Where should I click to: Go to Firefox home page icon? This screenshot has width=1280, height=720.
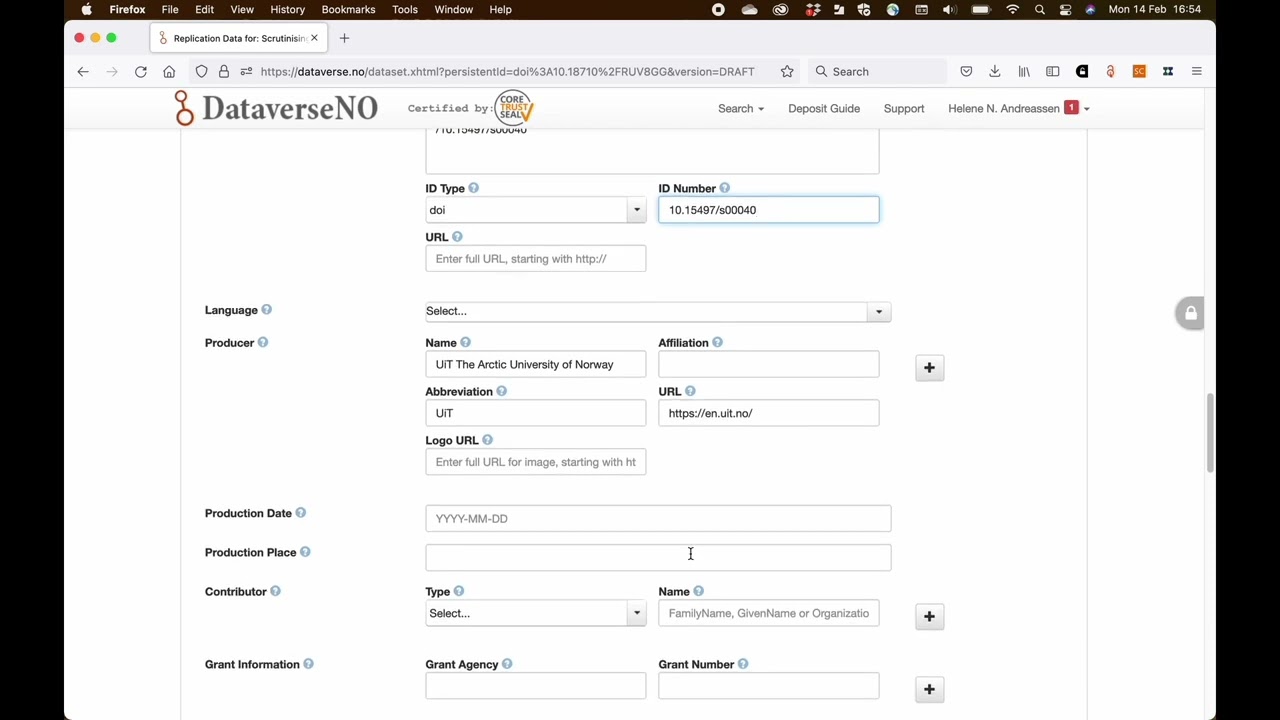coord(169,71)
